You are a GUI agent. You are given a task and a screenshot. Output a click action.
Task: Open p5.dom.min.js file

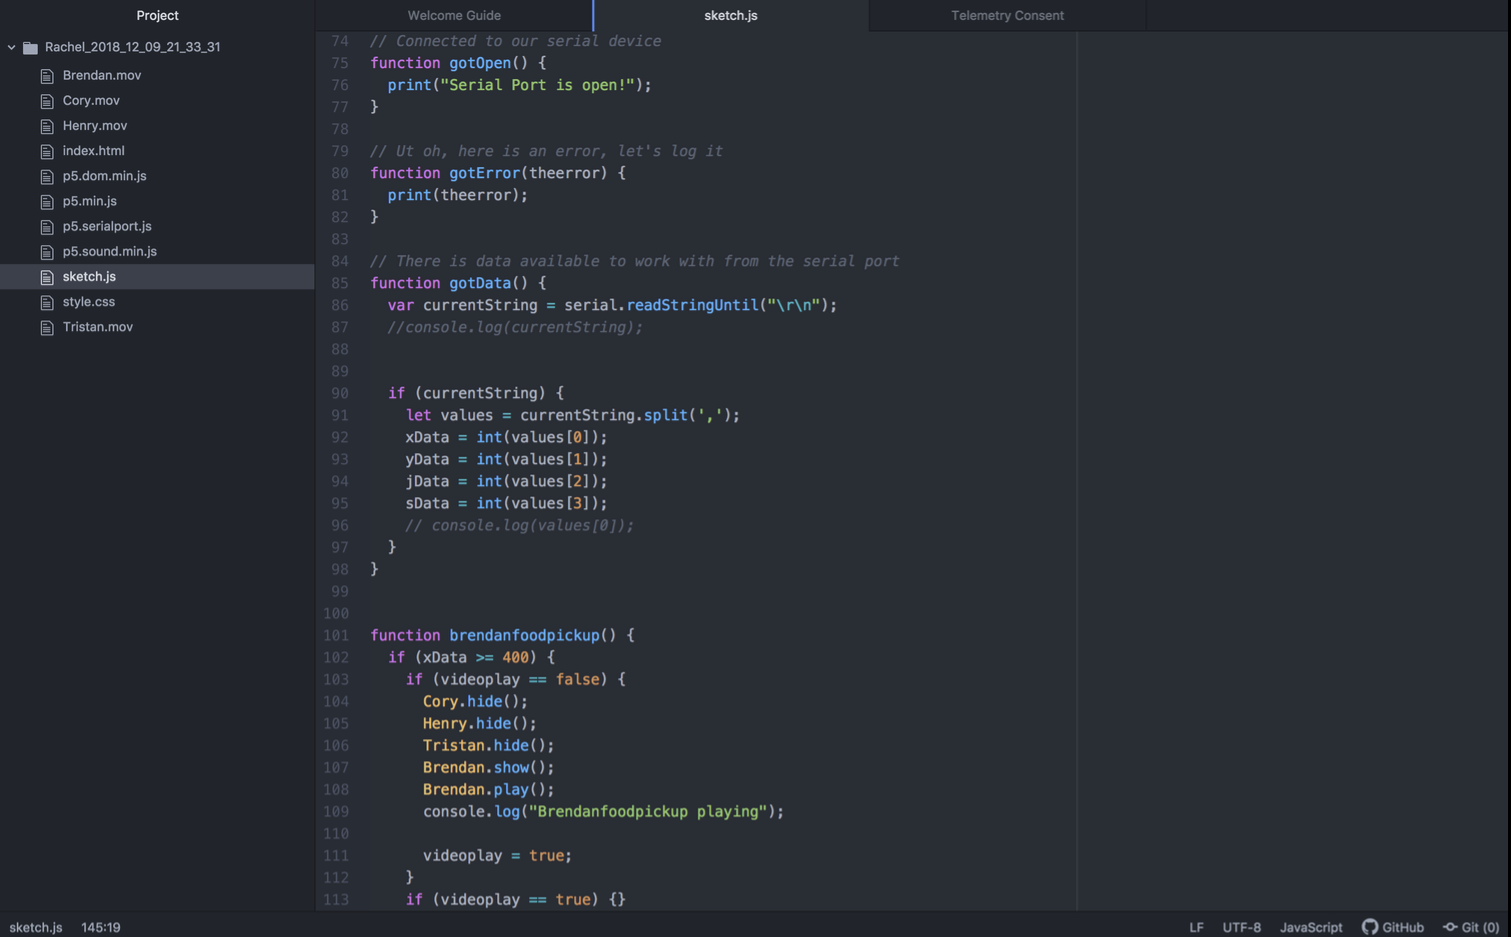(x=105, y=175)
